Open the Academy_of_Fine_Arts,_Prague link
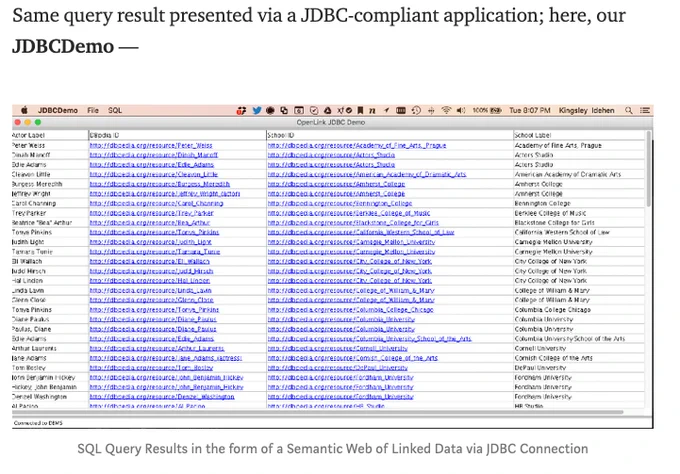 pos(357,146)
